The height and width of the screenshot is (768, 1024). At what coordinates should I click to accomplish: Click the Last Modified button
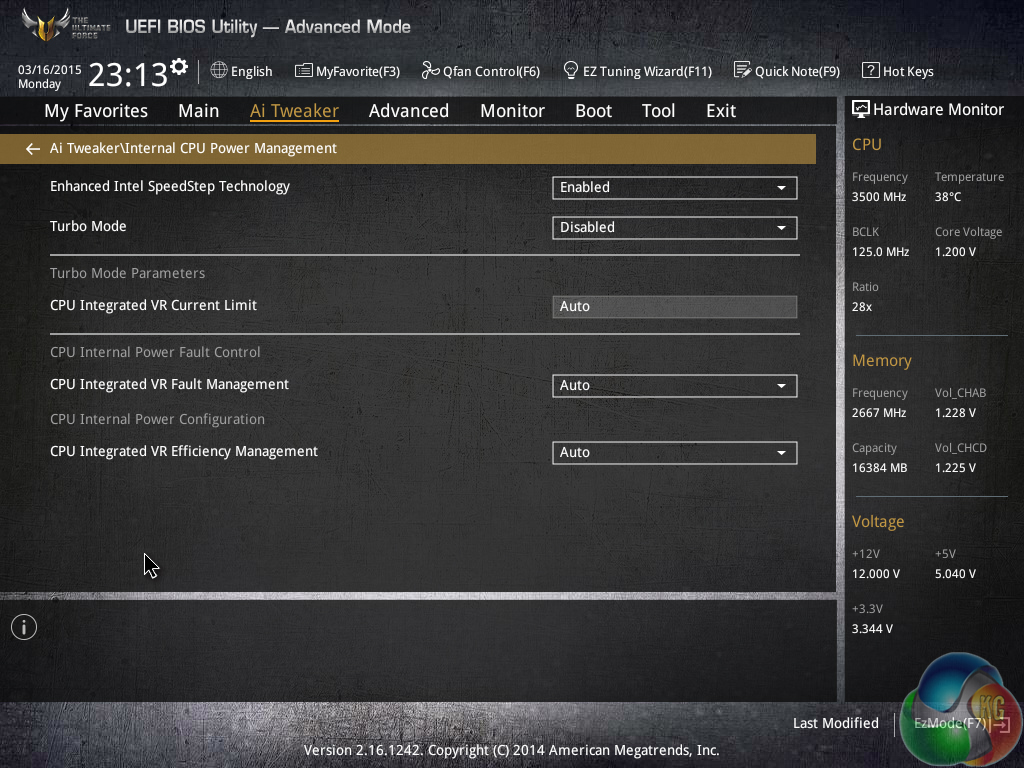click(835, 723)
